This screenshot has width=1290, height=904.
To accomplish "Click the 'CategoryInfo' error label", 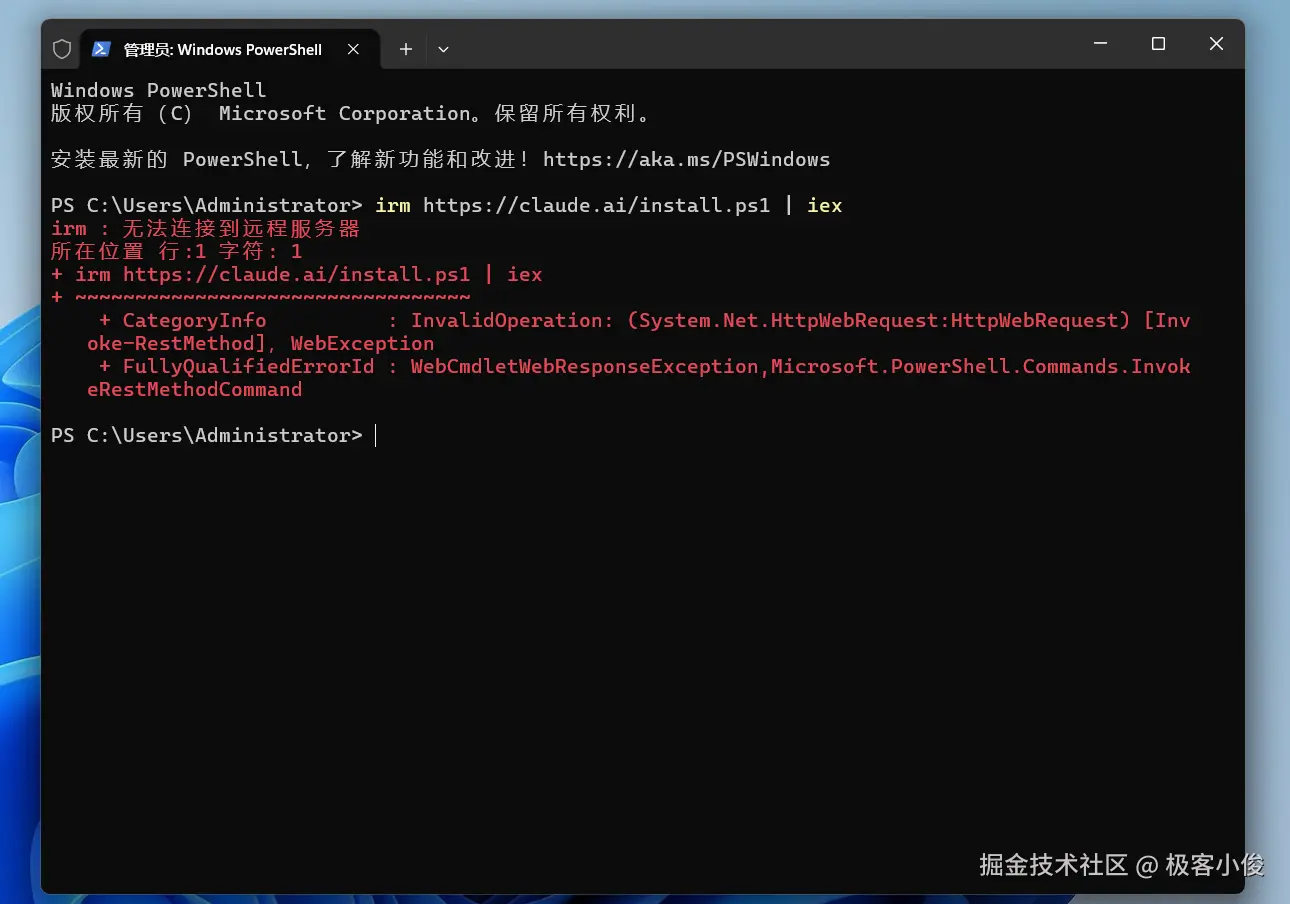I will point(194,320).
